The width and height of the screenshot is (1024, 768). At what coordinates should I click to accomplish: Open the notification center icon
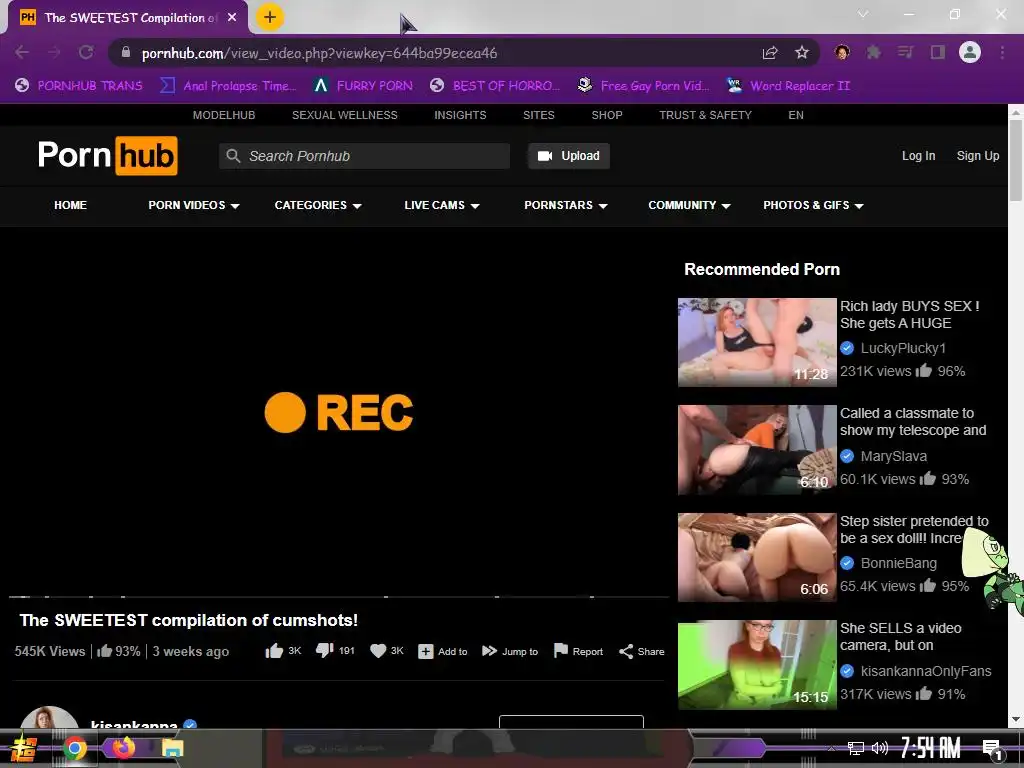(992, 750)
